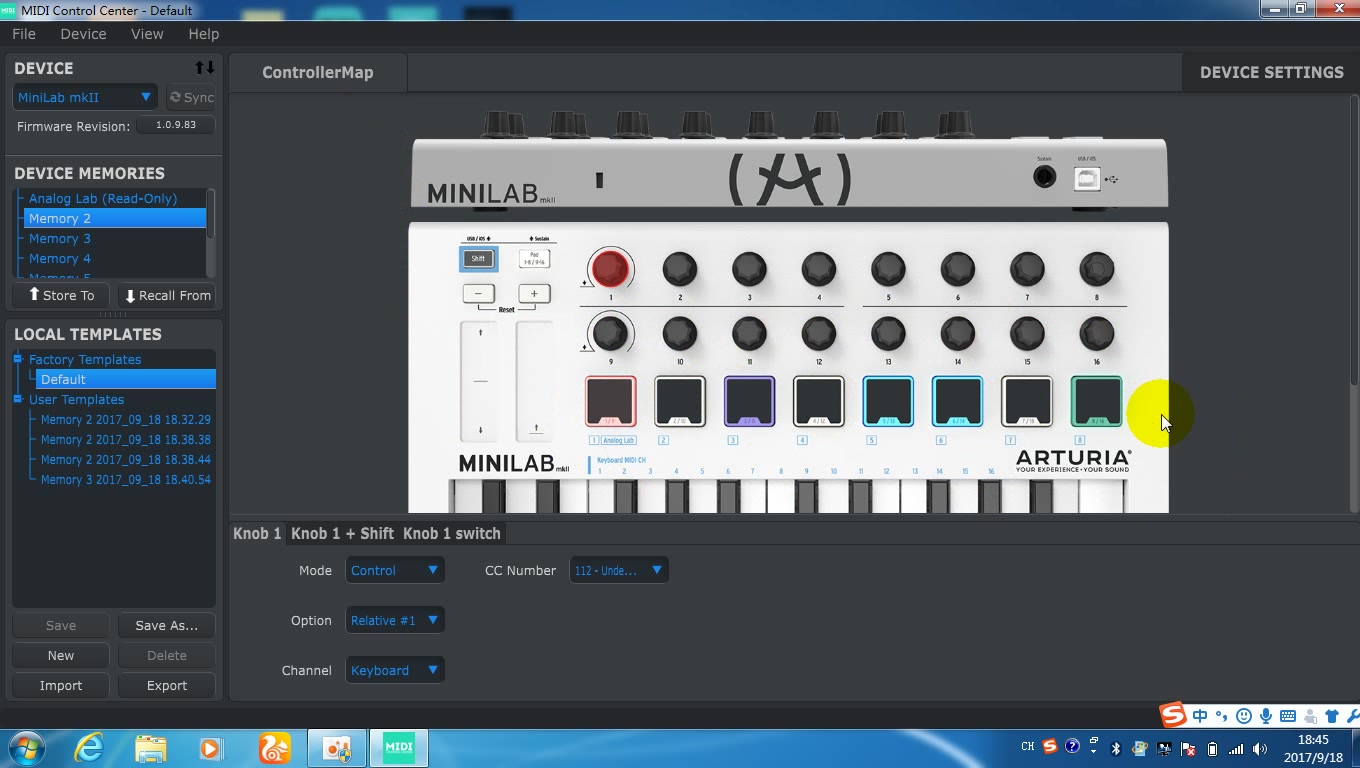Open the Channel dropdown set to Keyboard

[x=395, y=670]
